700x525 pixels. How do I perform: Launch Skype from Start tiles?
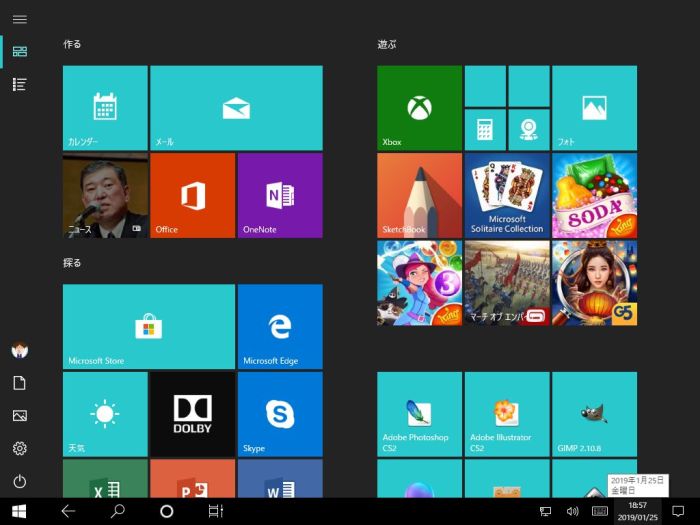(x=280, y=414)
